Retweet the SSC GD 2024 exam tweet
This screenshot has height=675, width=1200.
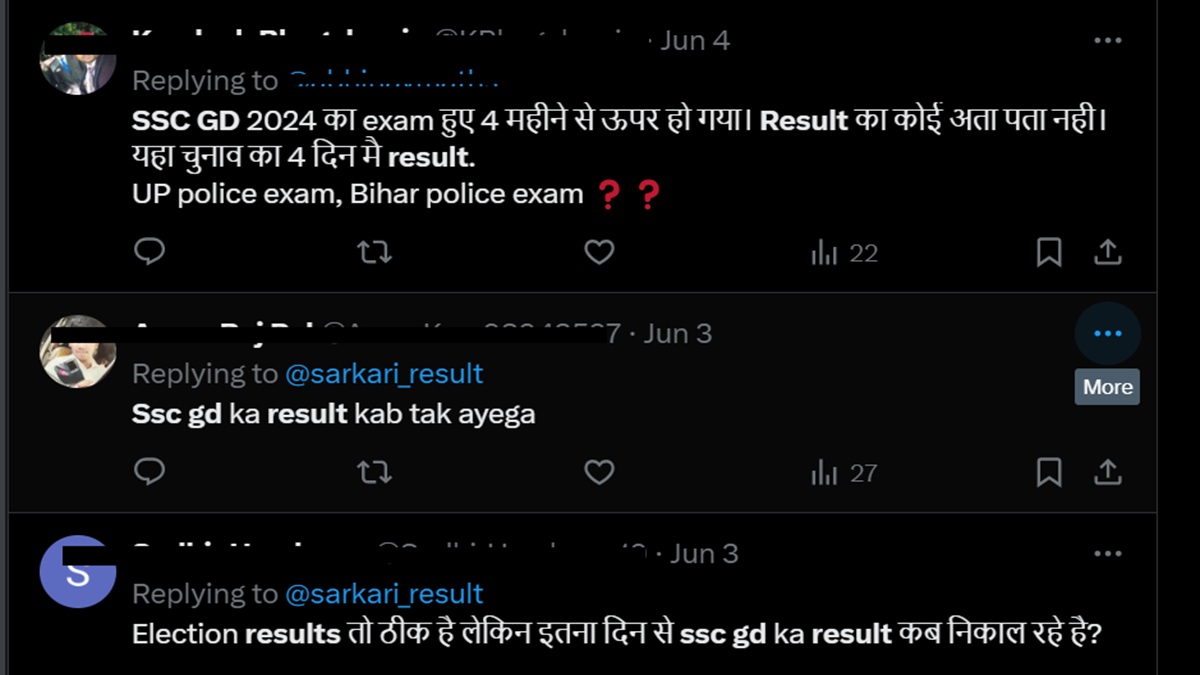click(374, 252)
